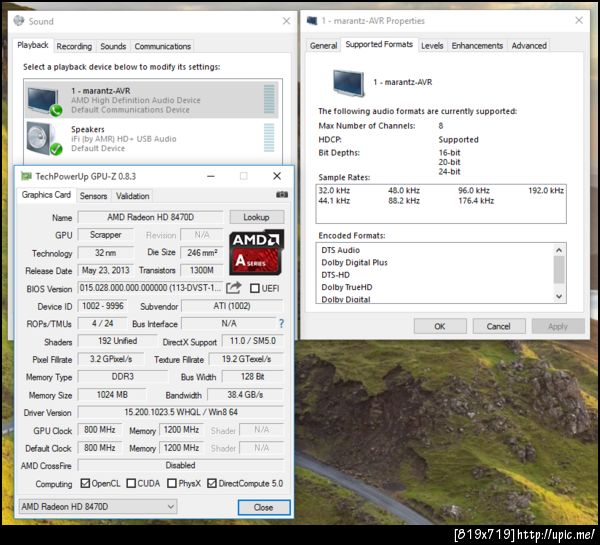Click the AMD A-Series logo in GPU-Z
Screen dimensions: 600x545
coord(256,252)
